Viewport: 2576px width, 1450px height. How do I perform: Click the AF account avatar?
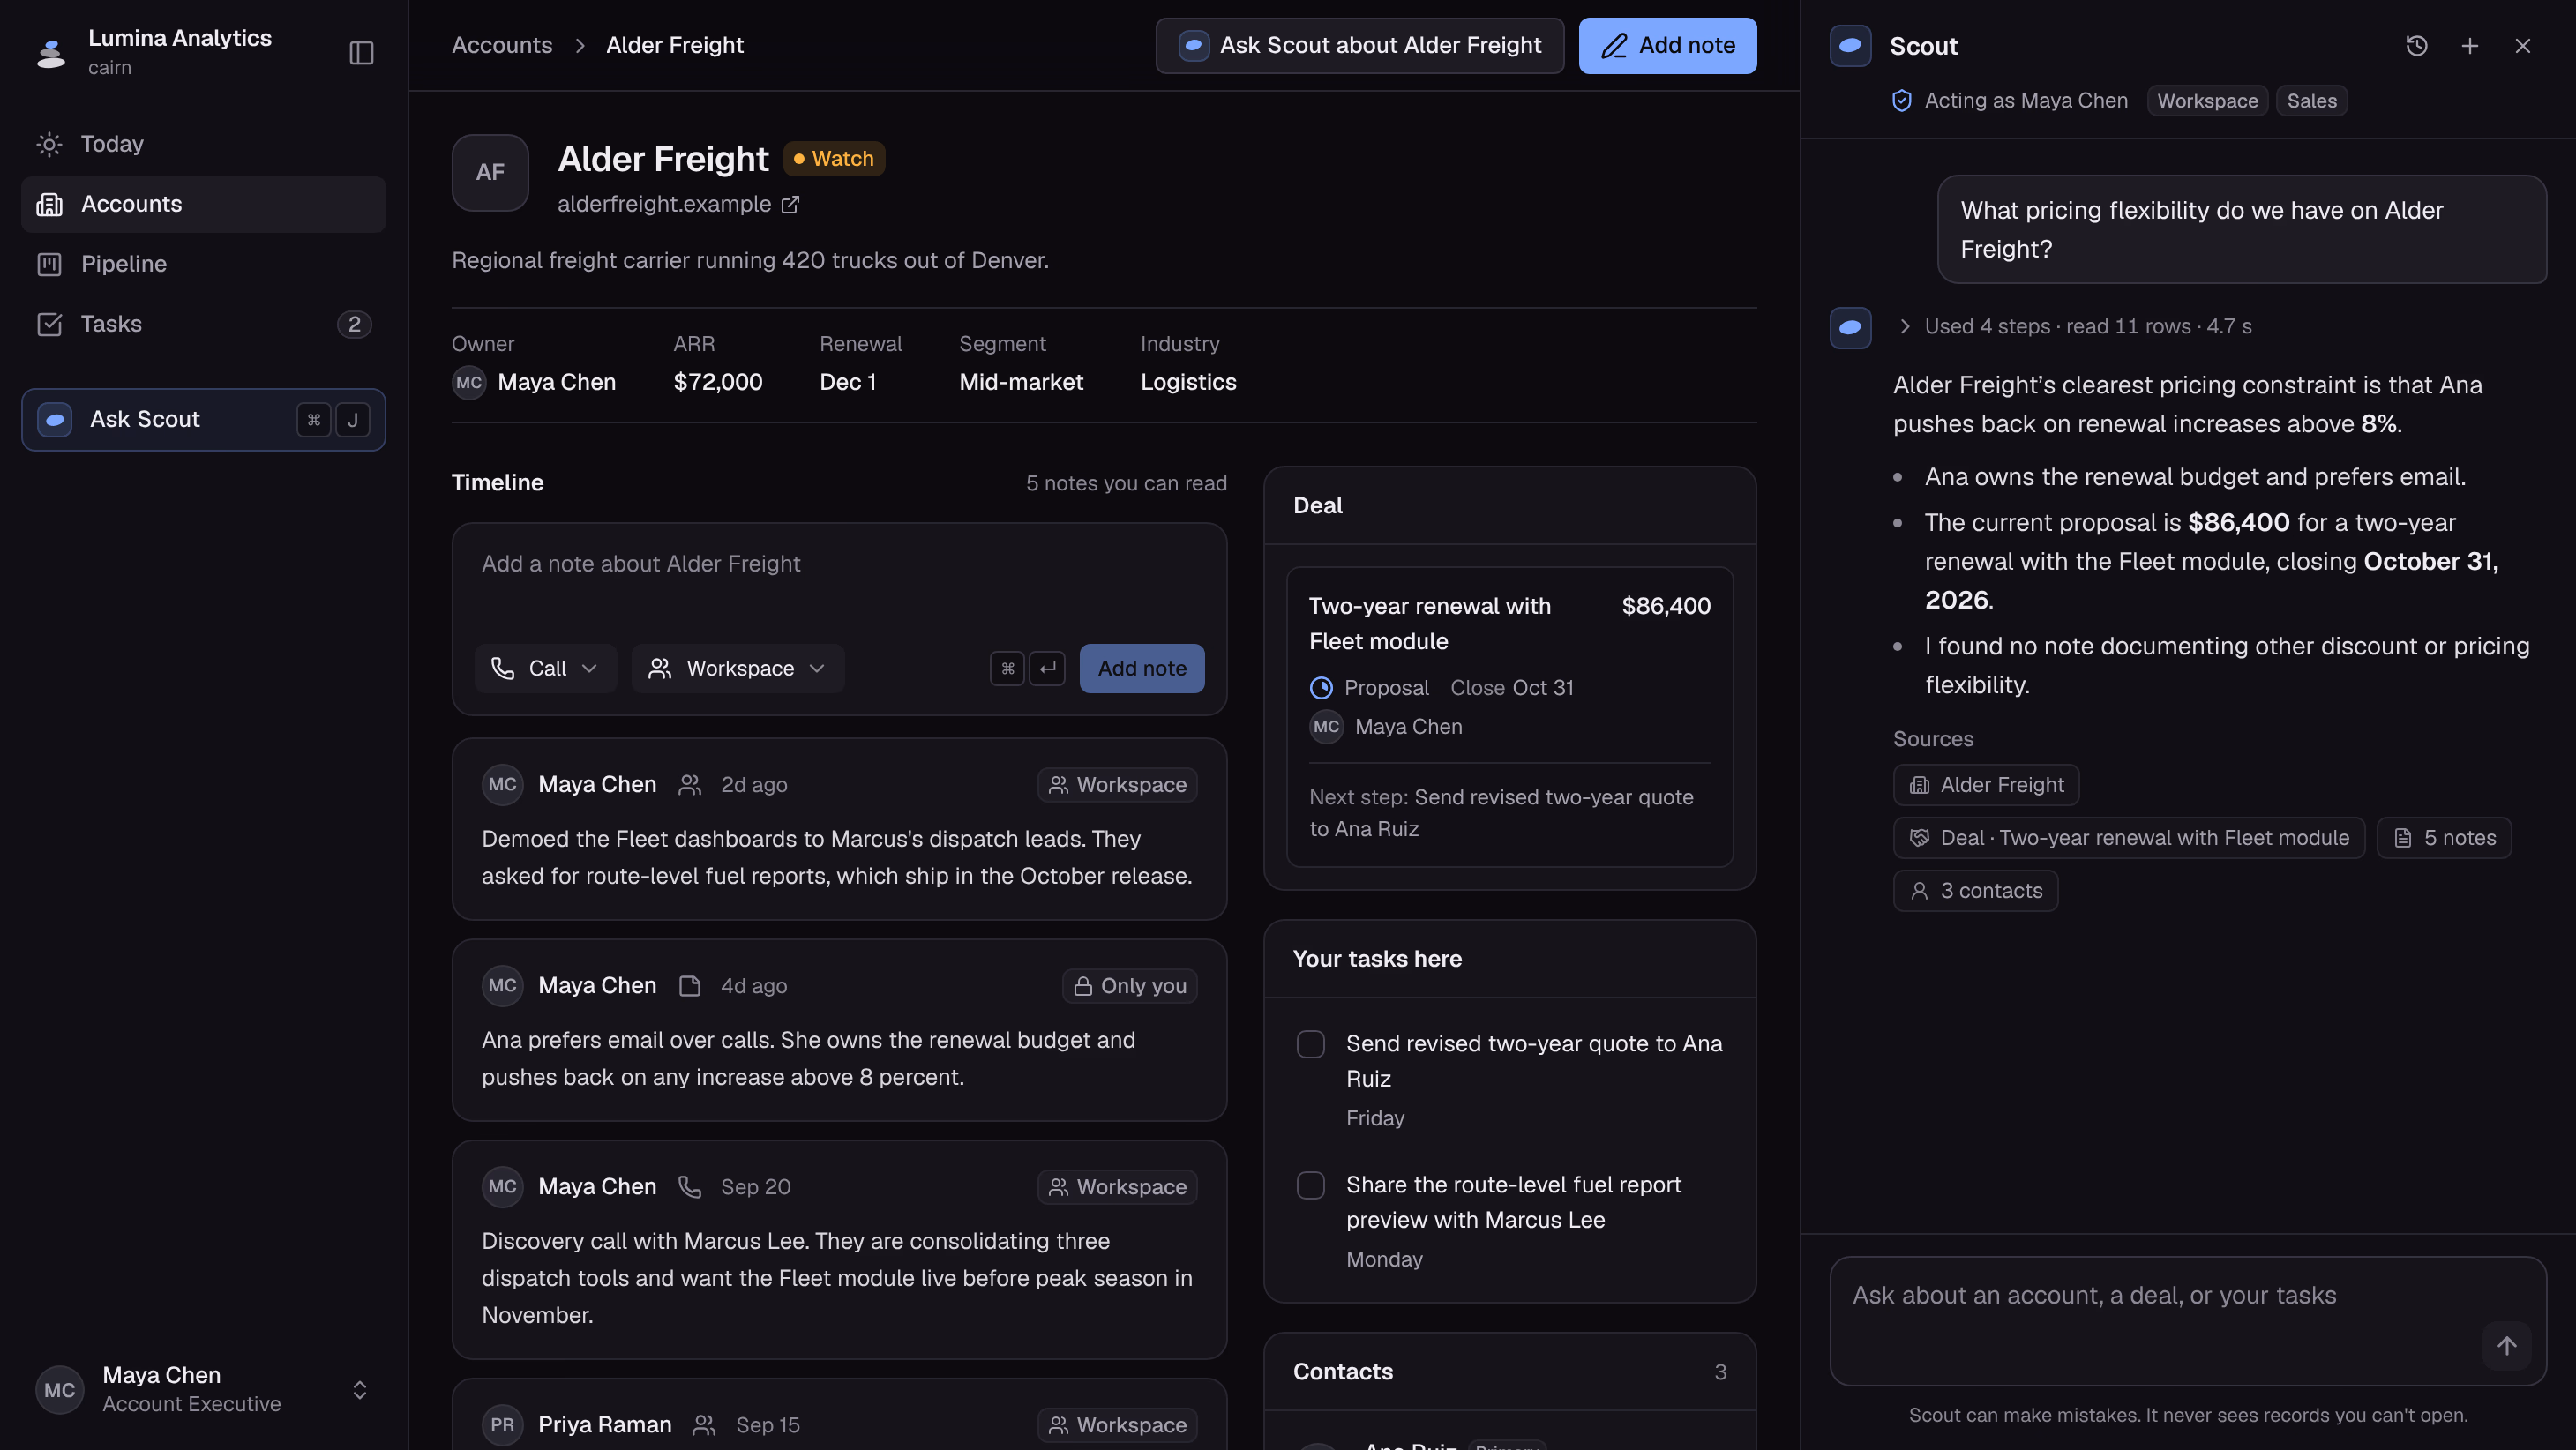[x=490, y=172]
